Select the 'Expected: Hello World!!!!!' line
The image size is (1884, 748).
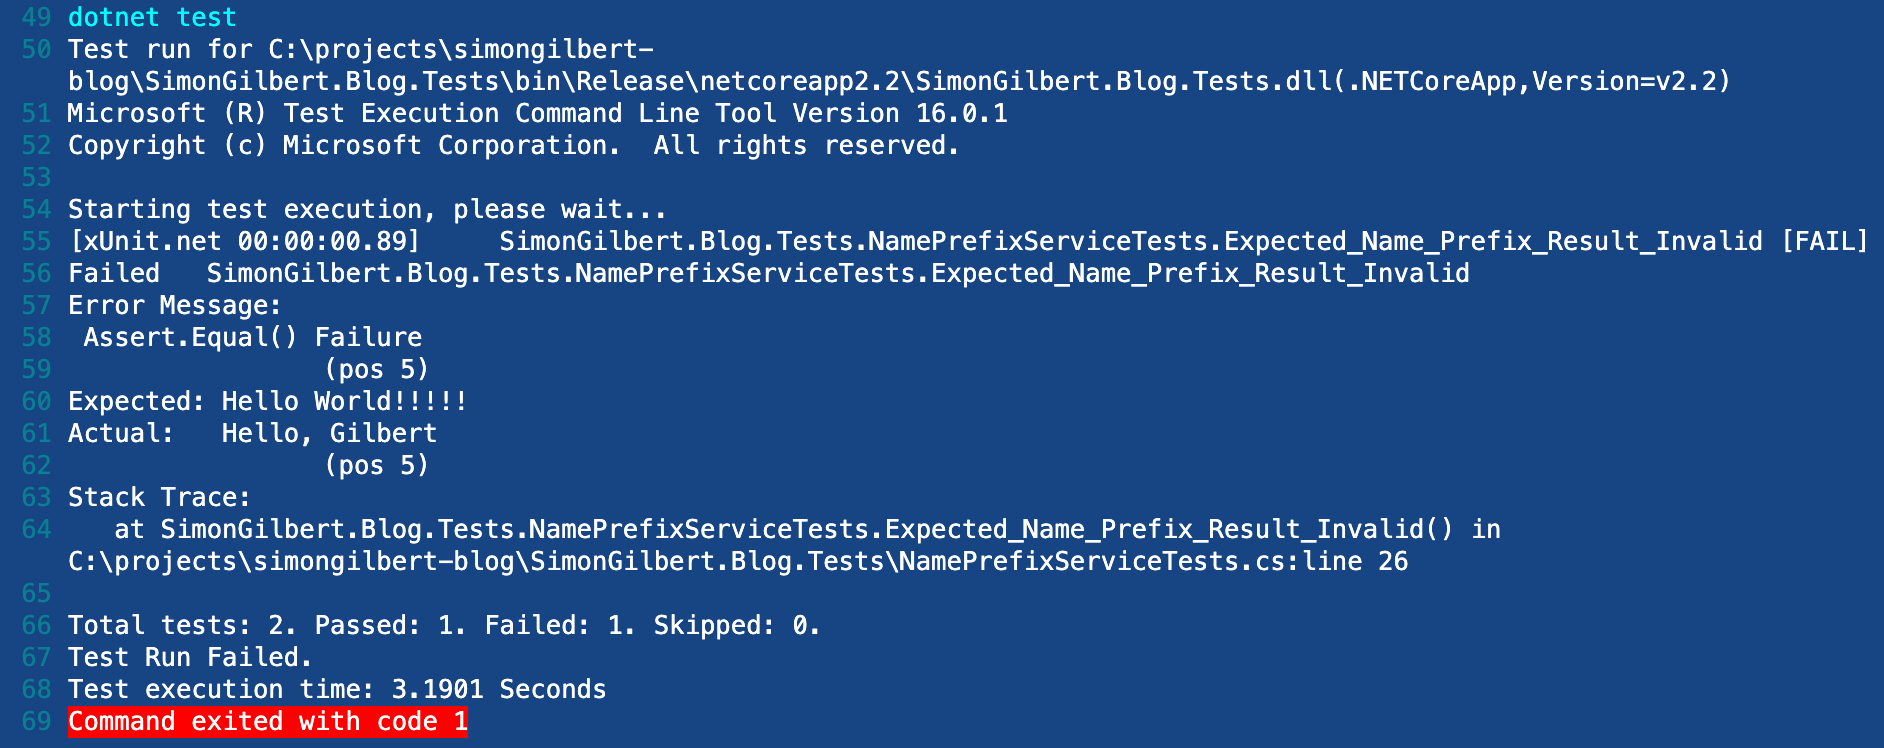click(x=268, y=401)
